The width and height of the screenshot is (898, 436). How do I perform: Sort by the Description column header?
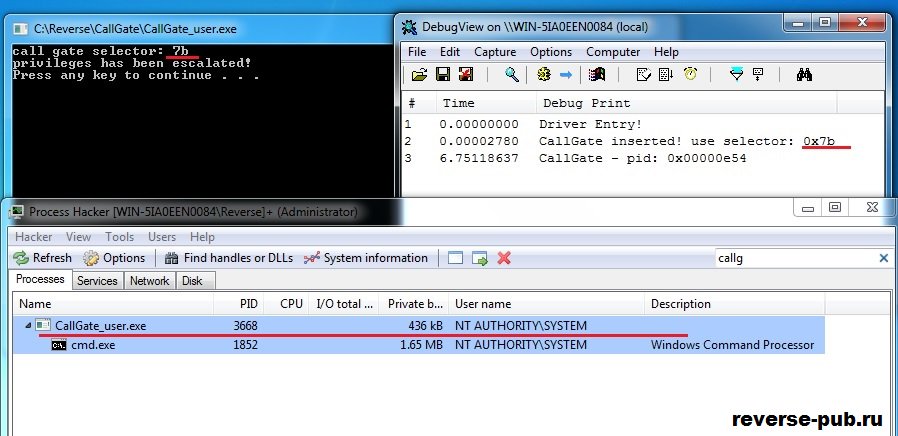735,304
